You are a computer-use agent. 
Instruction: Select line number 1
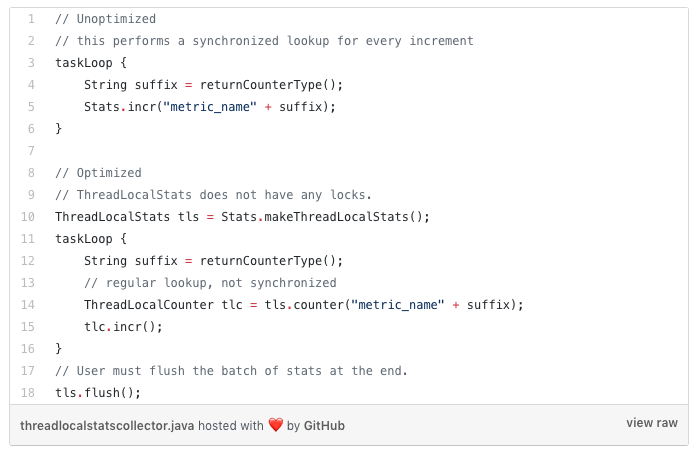pos(31,19)
